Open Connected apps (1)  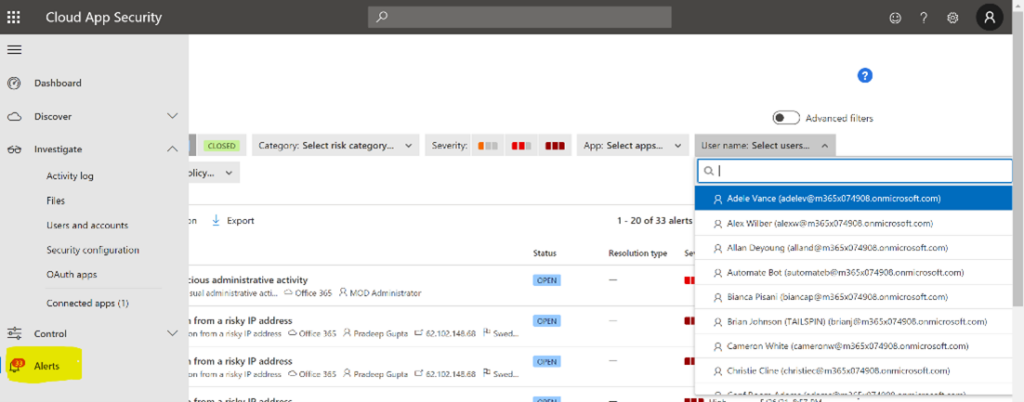coord(88,303)
